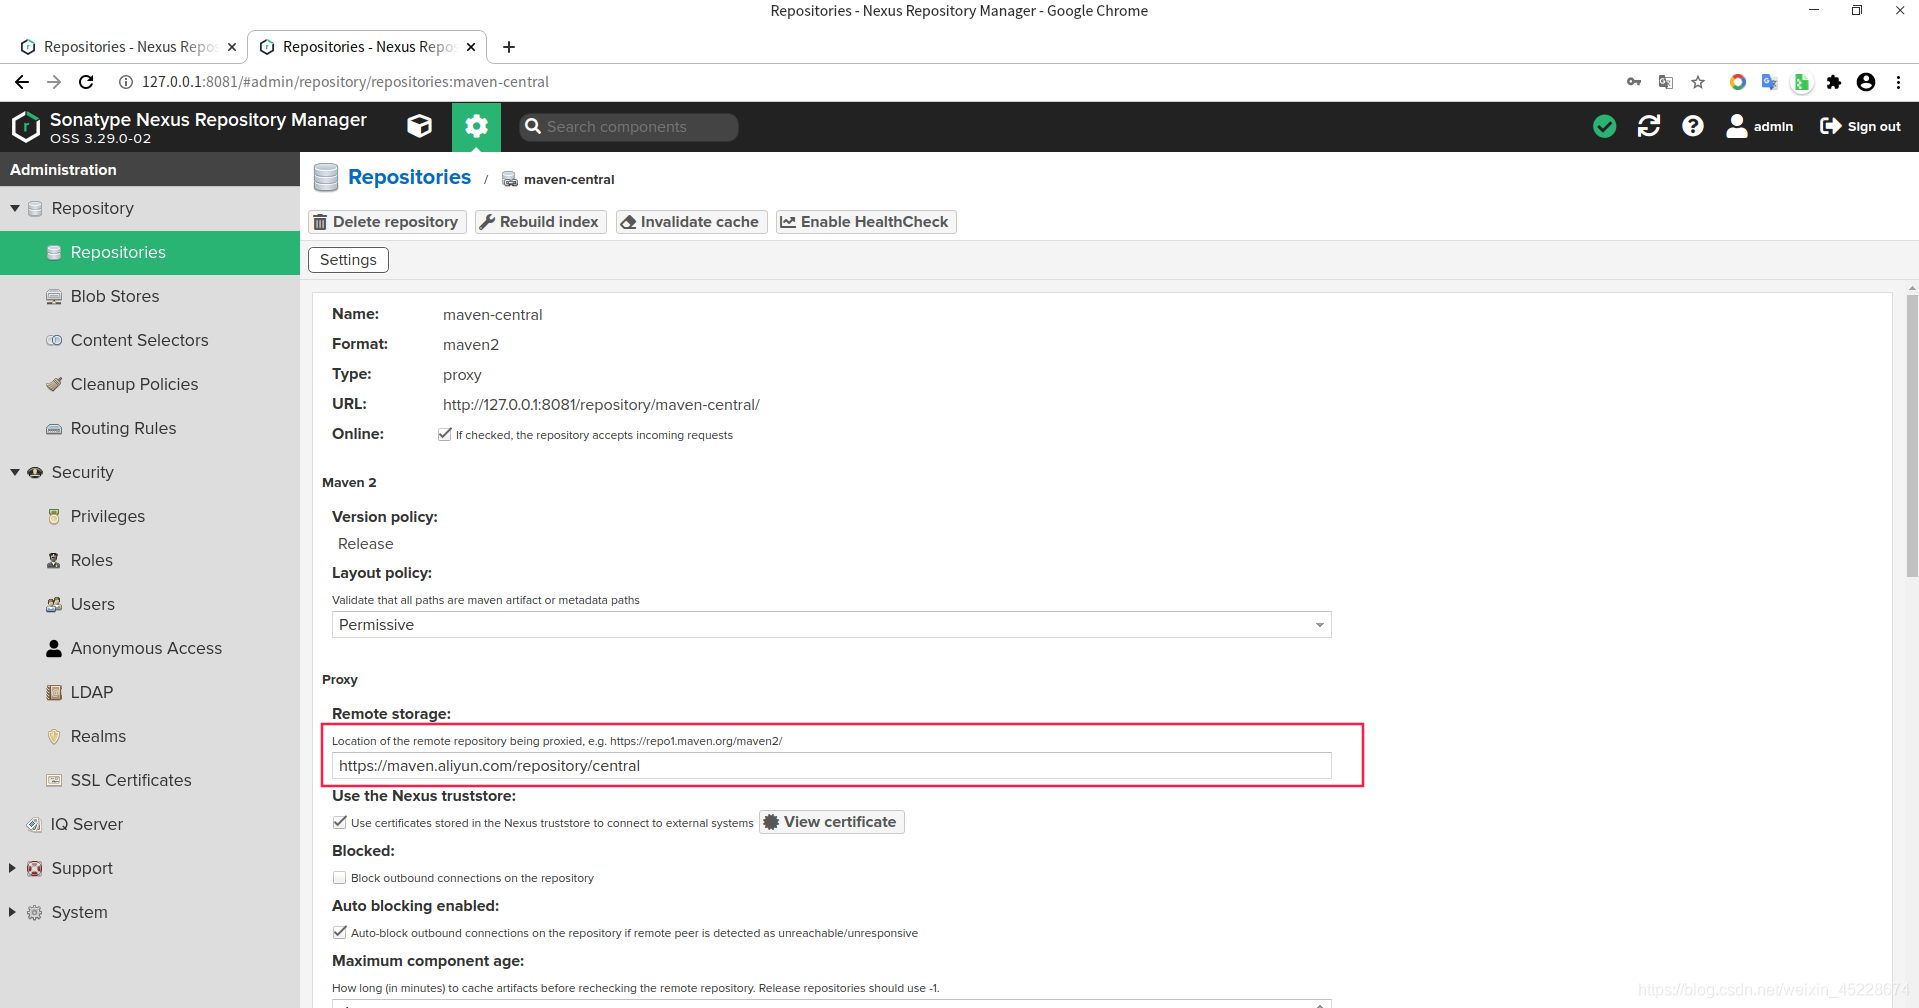Toggle Block outbound connections checkbox
Viewport: 1919px width, 1008px height.
click(340, 877)
